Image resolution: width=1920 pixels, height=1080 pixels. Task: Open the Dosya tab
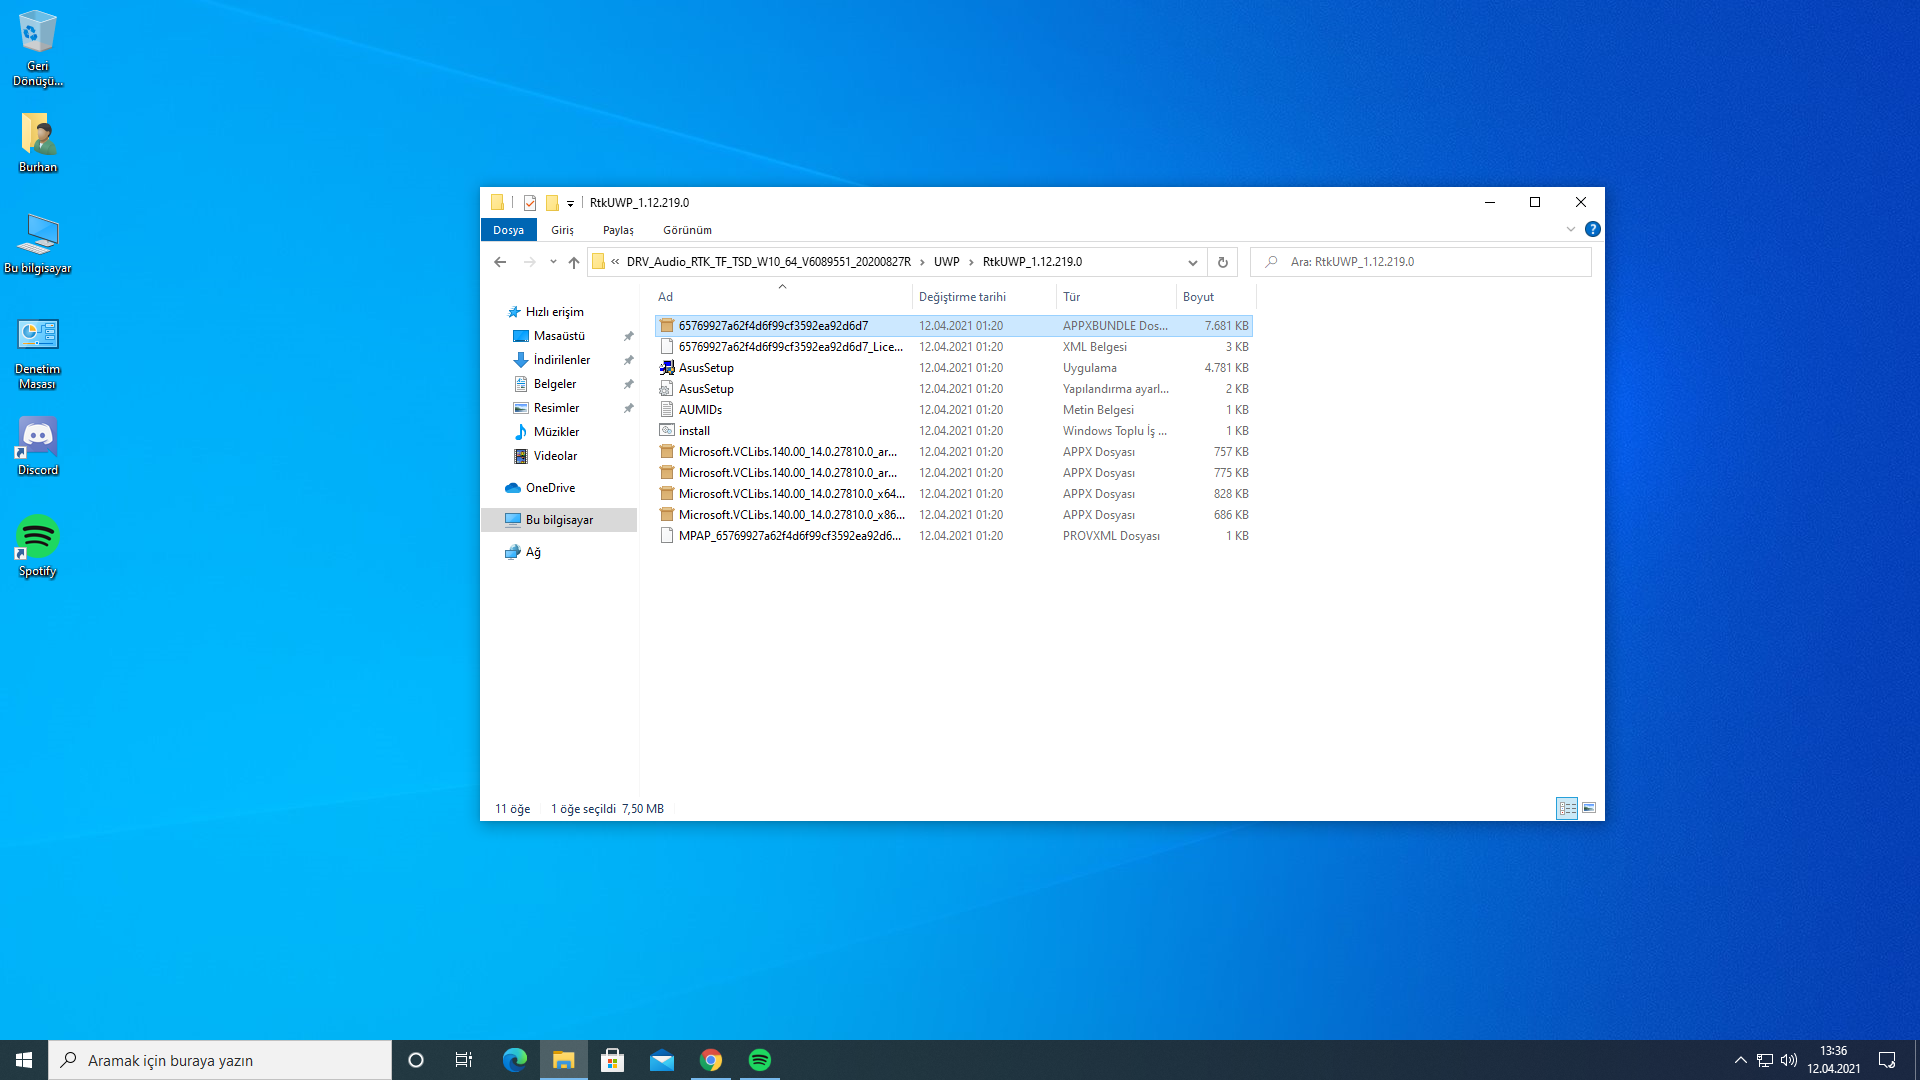pyautogui.click(x=508, y=230)
